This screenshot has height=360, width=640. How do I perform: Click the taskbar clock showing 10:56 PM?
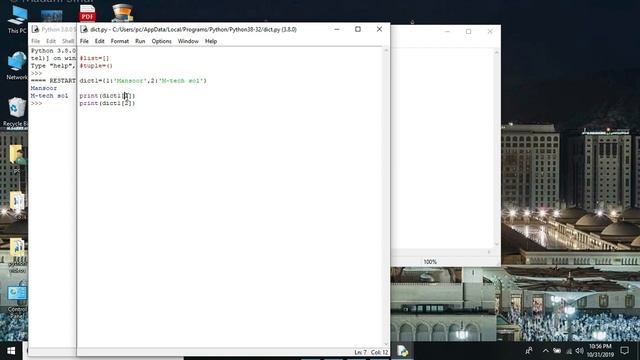pyautogui.click(x=600, y=351)
